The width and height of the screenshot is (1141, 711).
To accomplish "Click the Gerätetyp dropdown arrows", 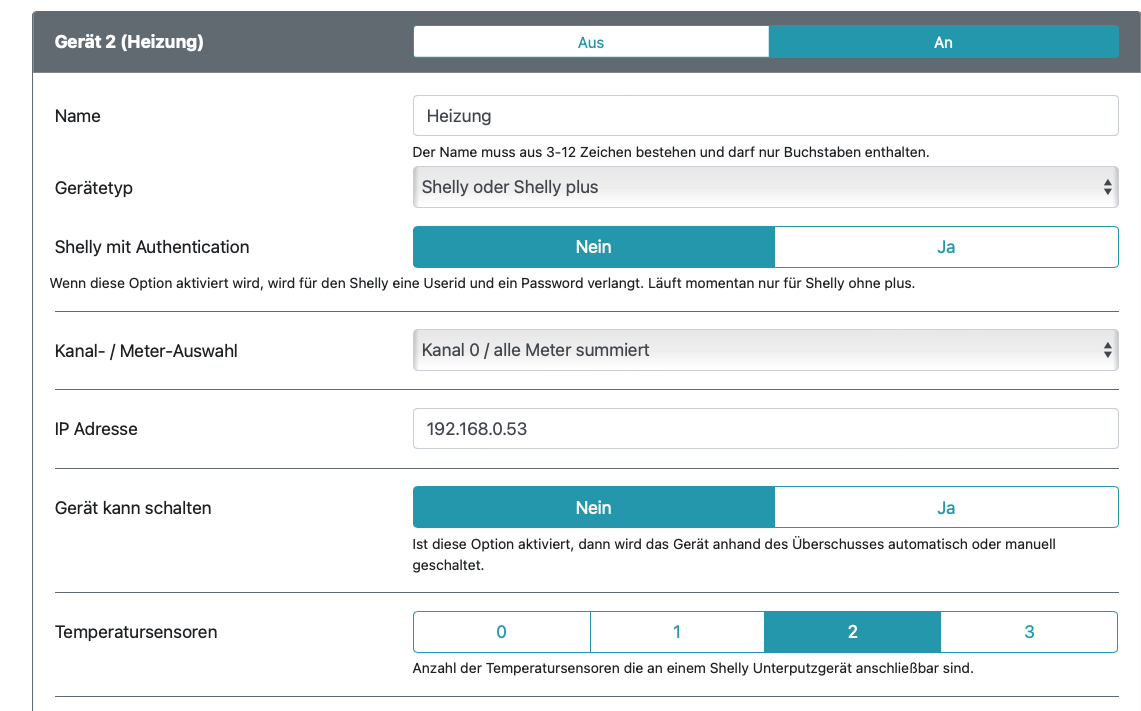I will click(x=1107, y=187).
